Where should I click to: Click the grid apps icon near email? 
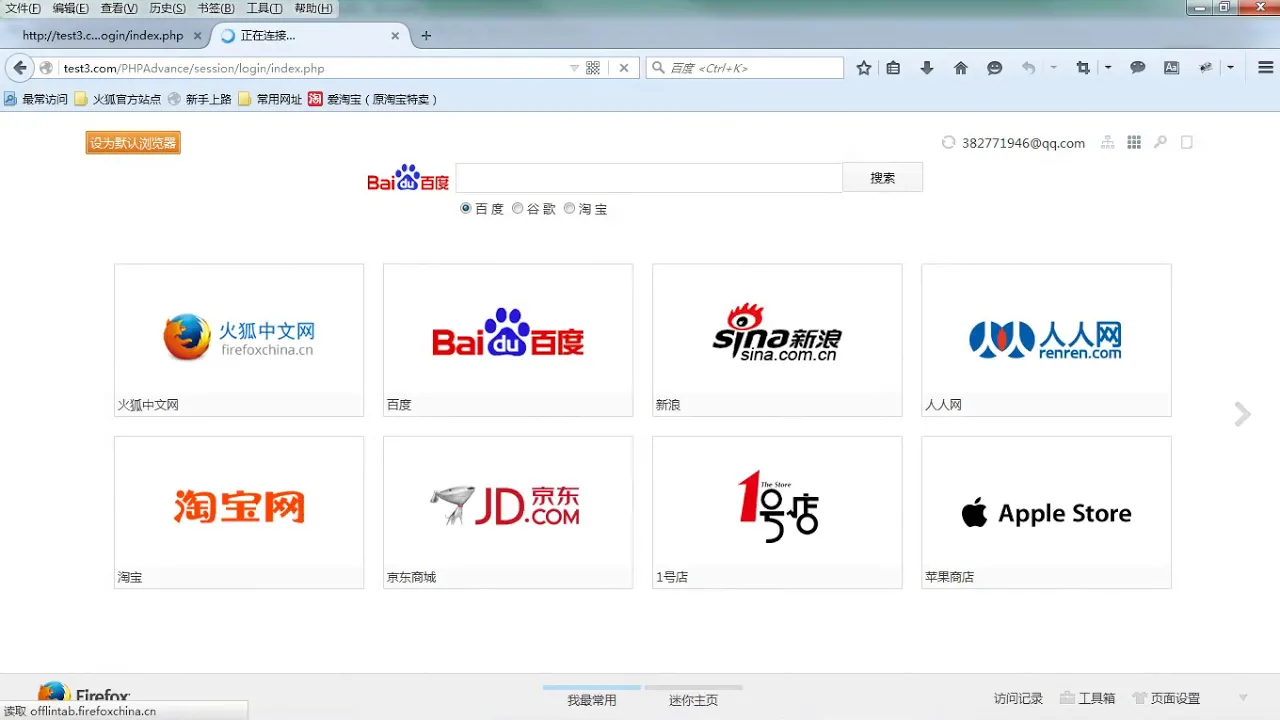(1134, 143)
